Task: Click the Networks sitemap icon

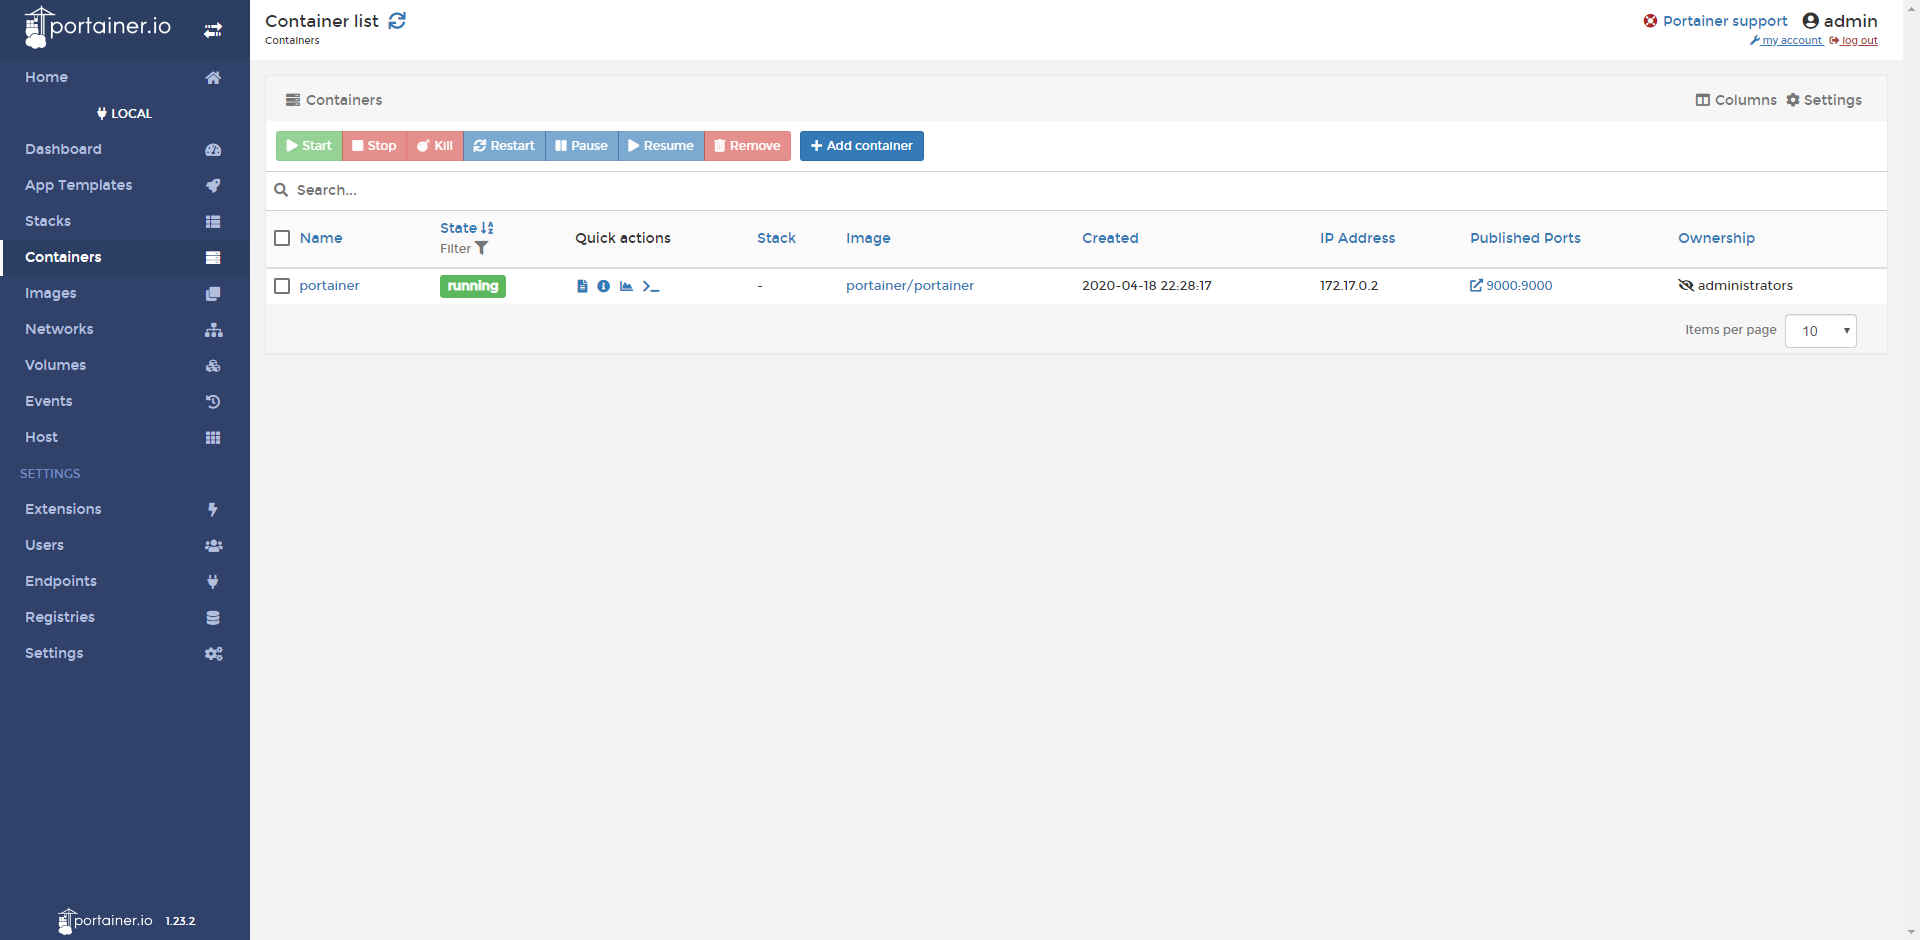Action: click(213, 329)
